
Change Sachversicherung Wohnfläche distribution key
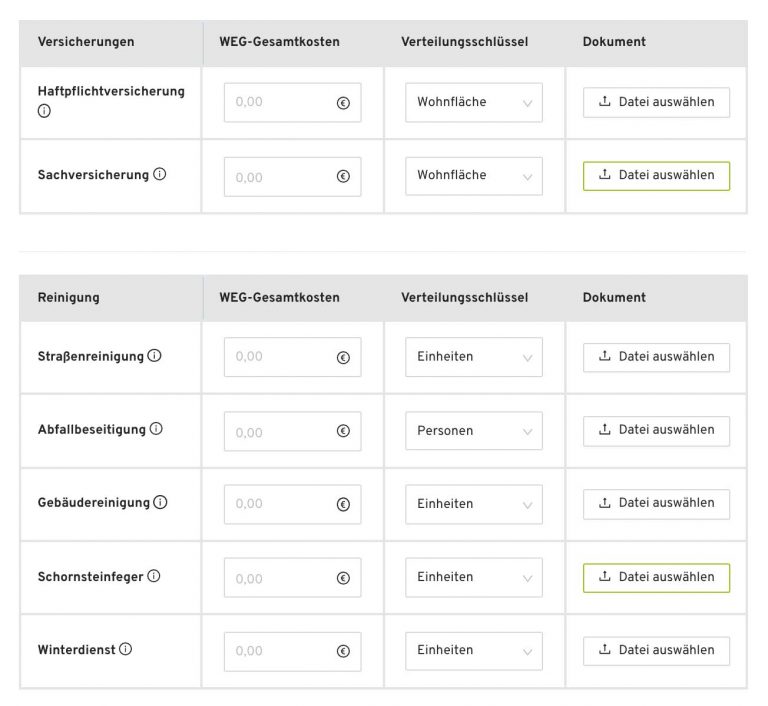(x=473, y=176)
